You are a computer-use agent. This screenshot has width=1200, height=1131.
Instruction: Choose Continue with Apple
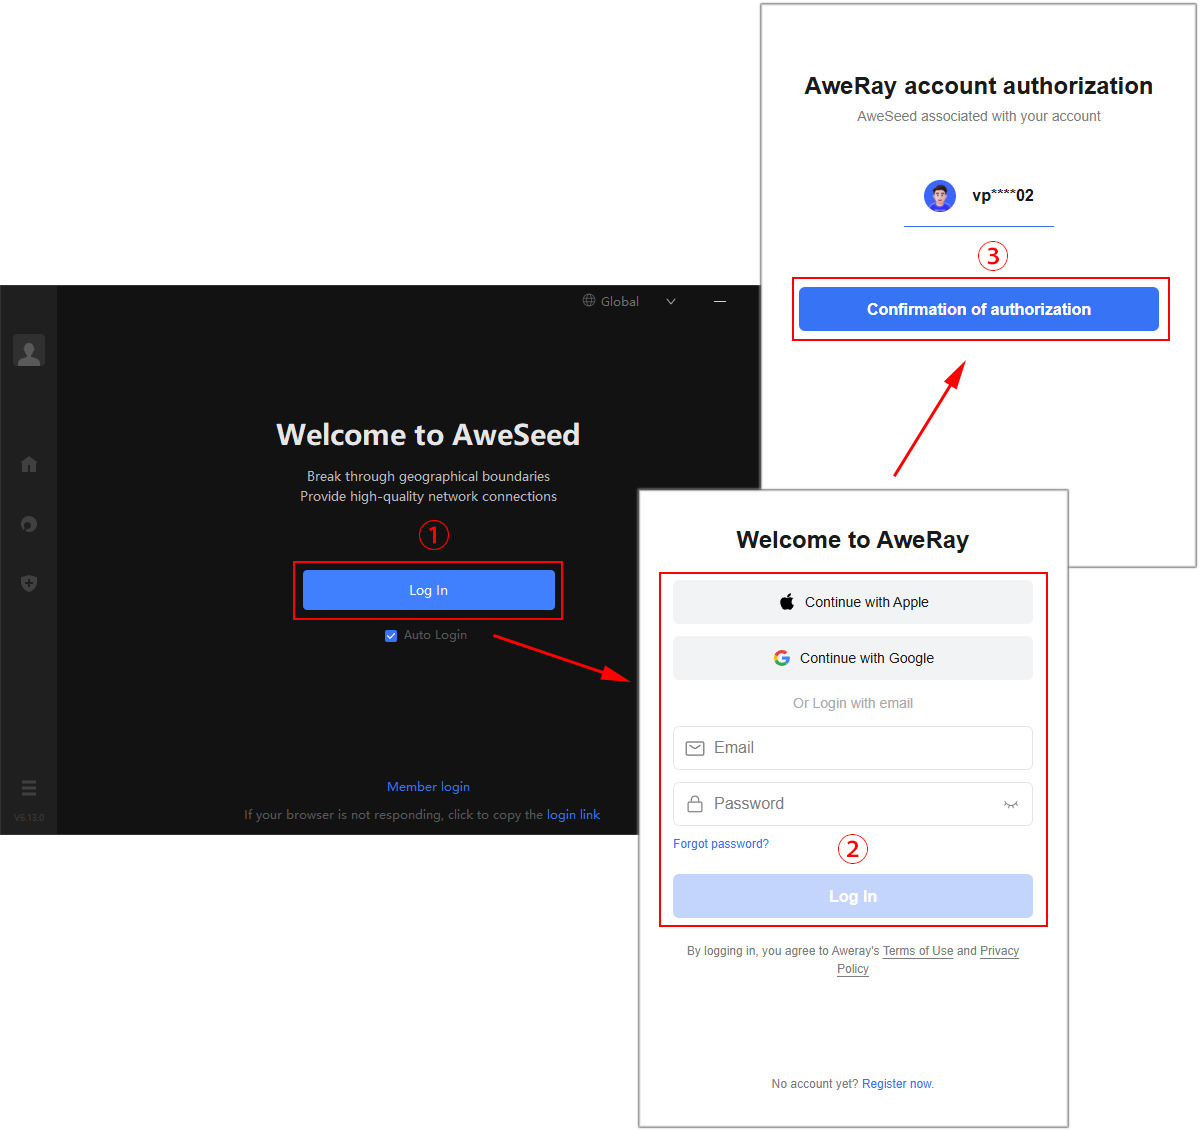853,602
